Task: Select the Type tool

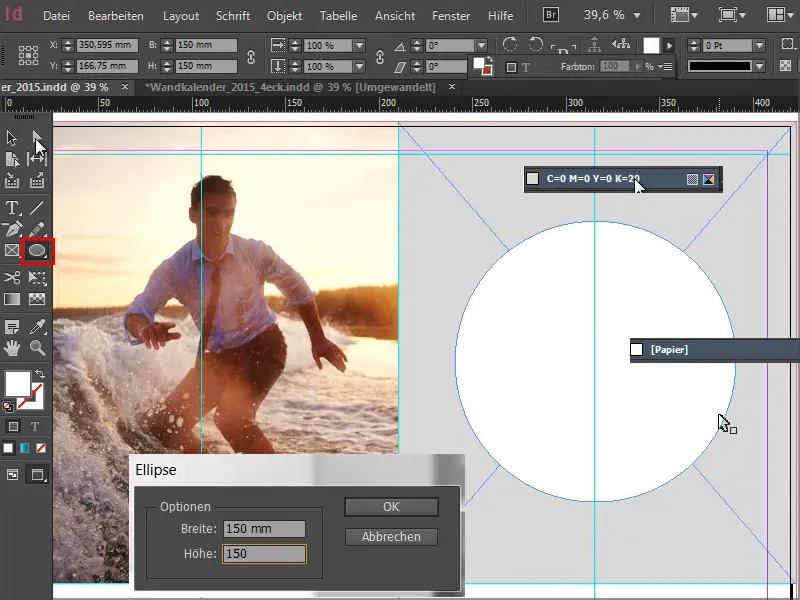Action: pos(12,208)
